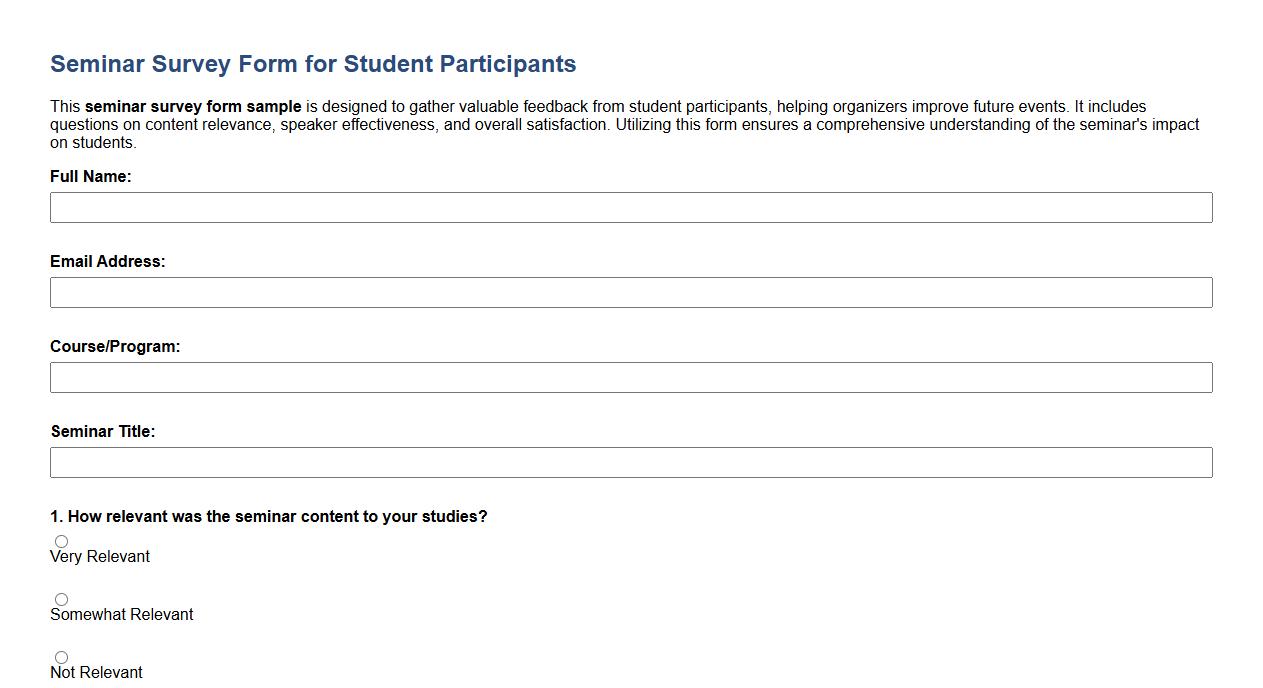This screenshot has height=688, width=1263.
Task: Click inside the Email Address input field
Action: point(630,292)
